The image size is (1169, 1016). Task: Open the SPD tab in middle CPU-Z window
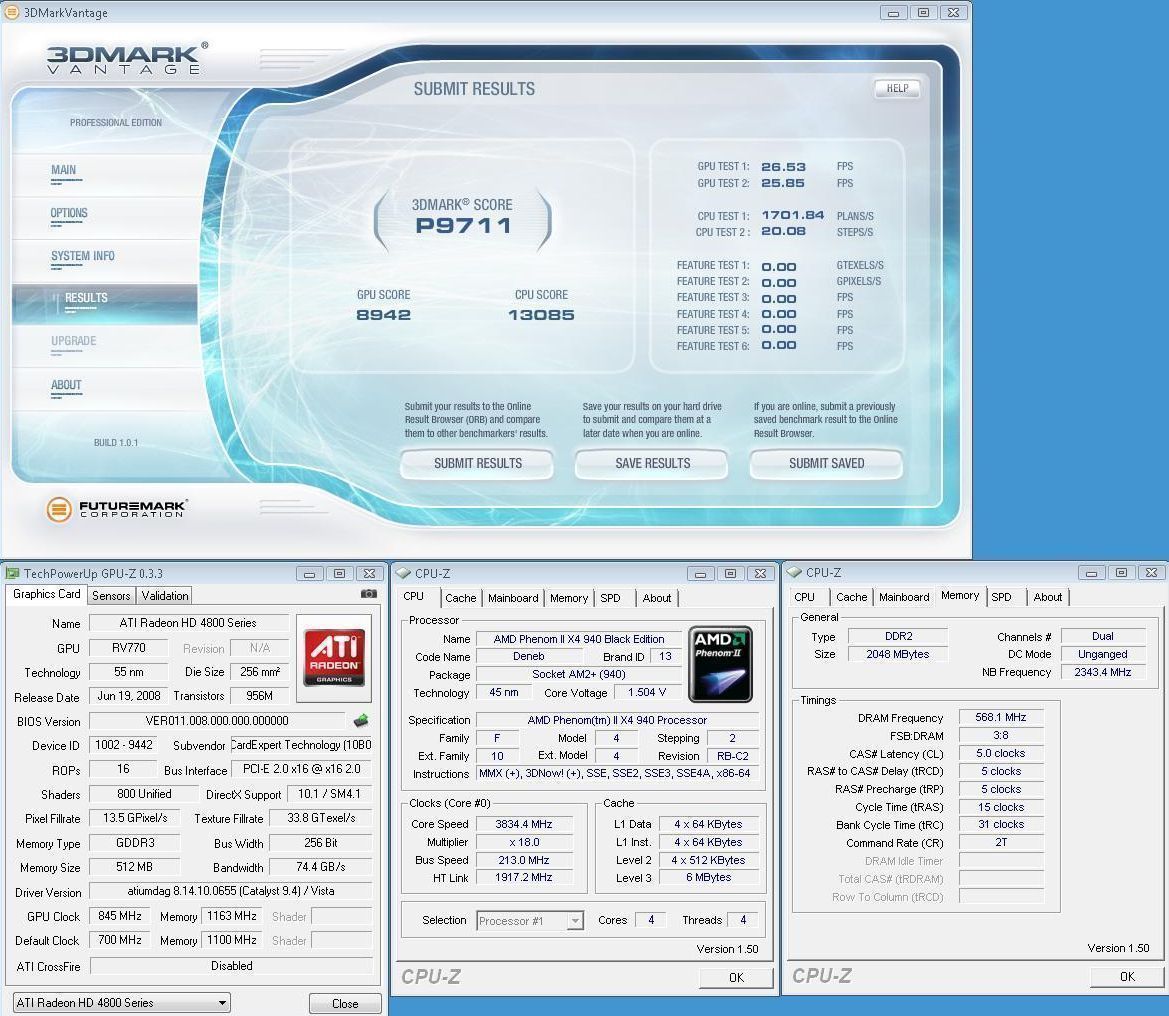pyautogui.click(x=610, y=598)
